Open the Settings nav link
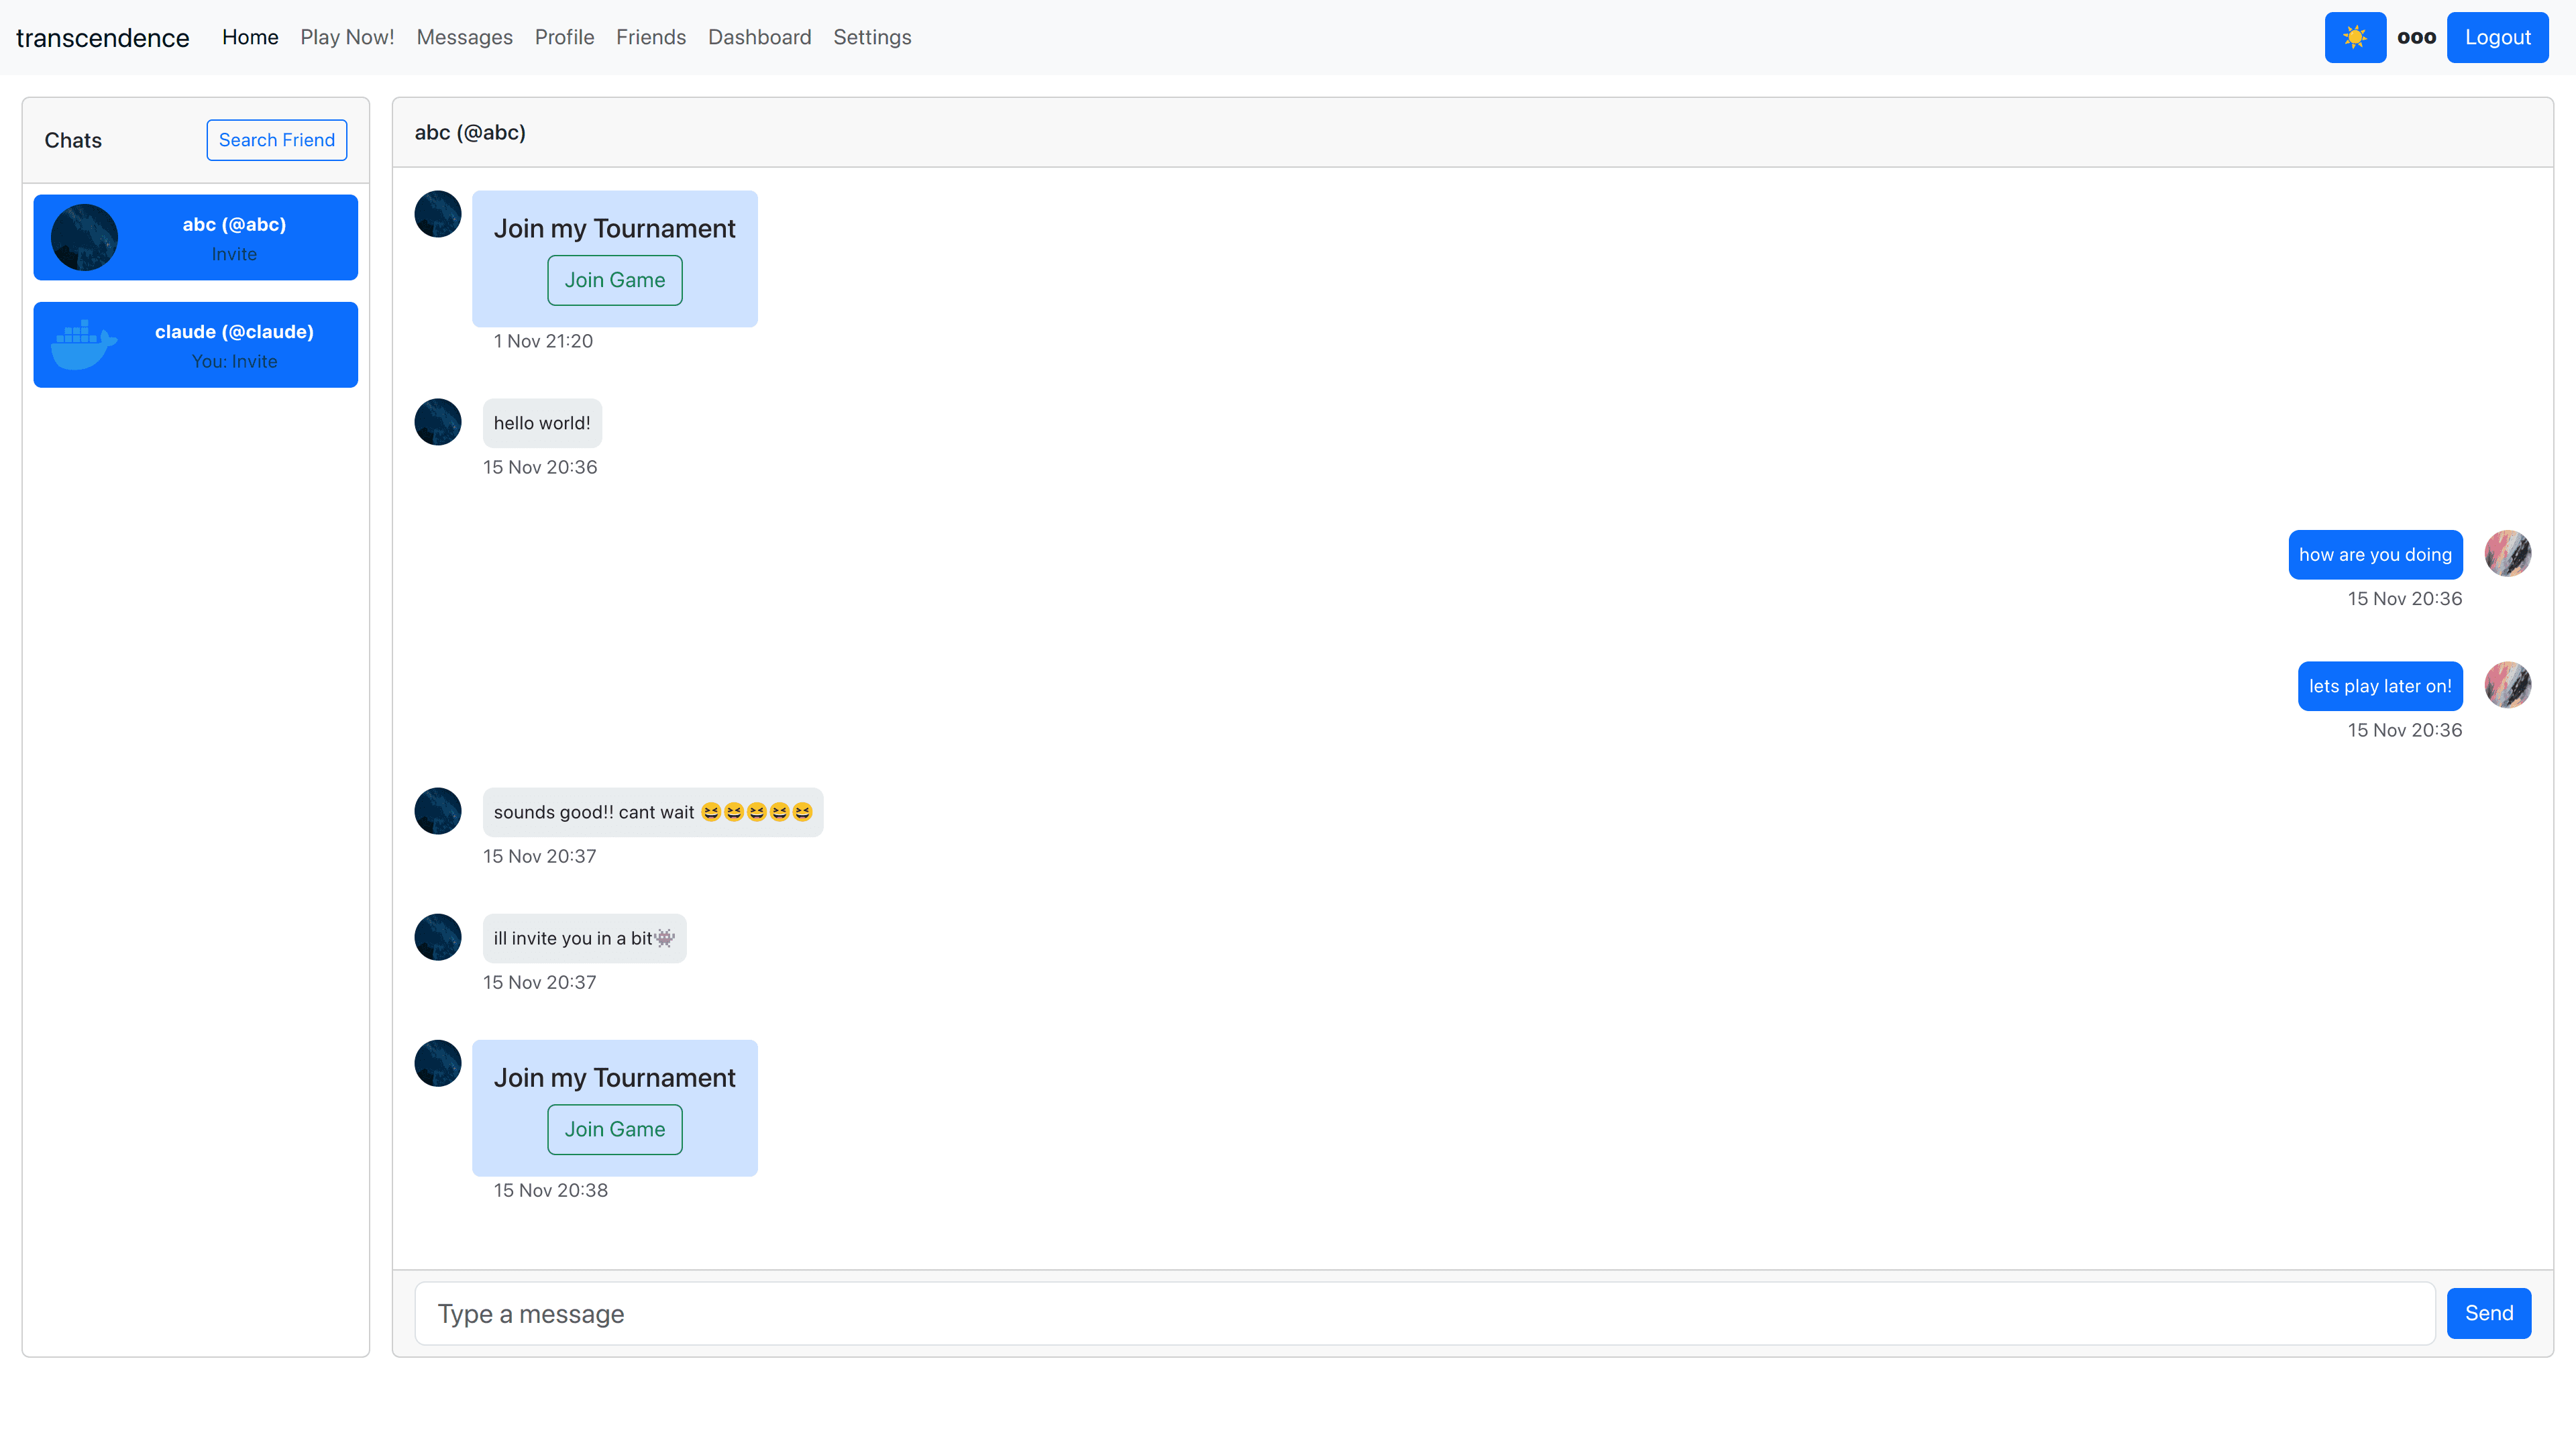This screenshot has height=1449, width=2576. coord(871,37)
